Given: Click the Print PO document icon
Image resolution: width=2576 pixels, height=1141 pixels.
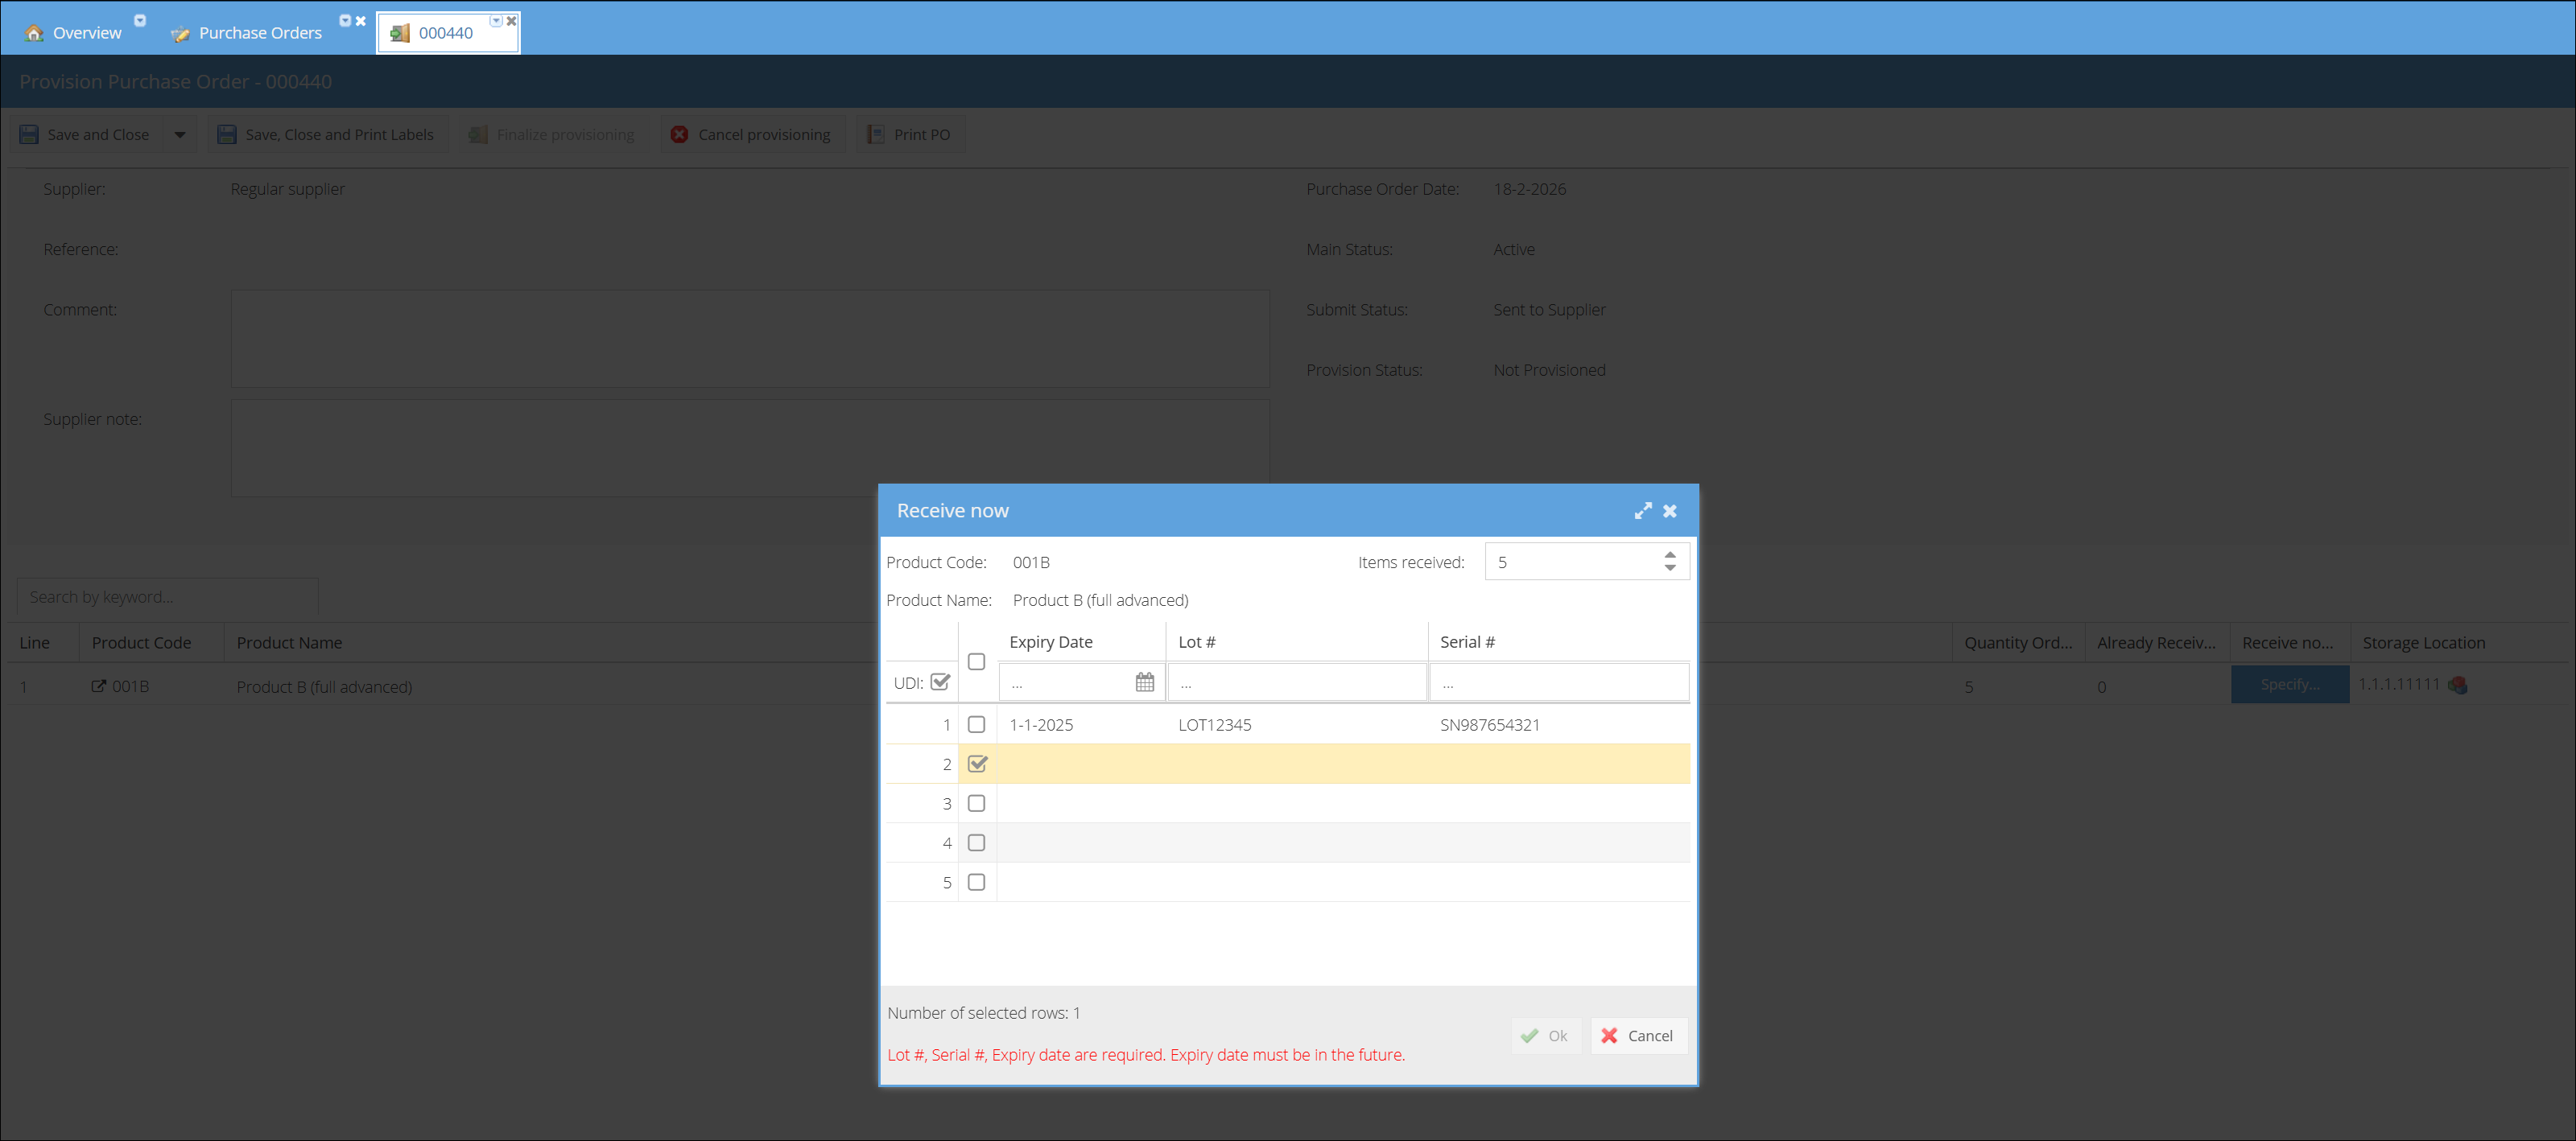Looking at the screenshot, I should pyautogui.click(x=875, y=134).
